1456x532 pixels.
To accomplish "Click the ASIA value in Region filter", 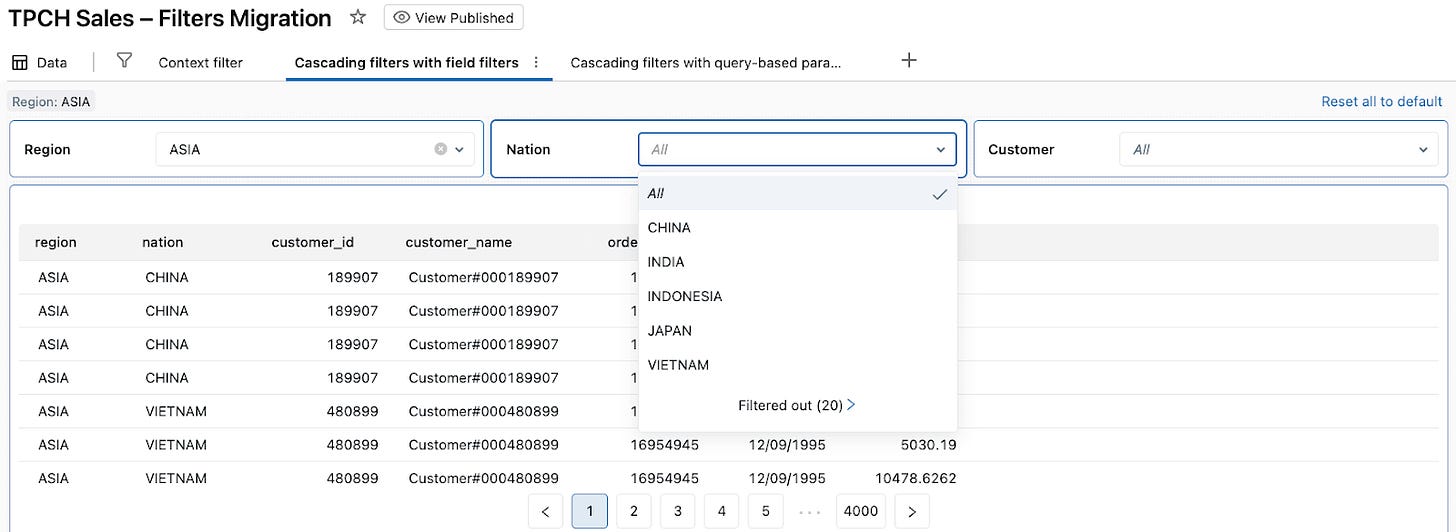I will coord(185,149).
